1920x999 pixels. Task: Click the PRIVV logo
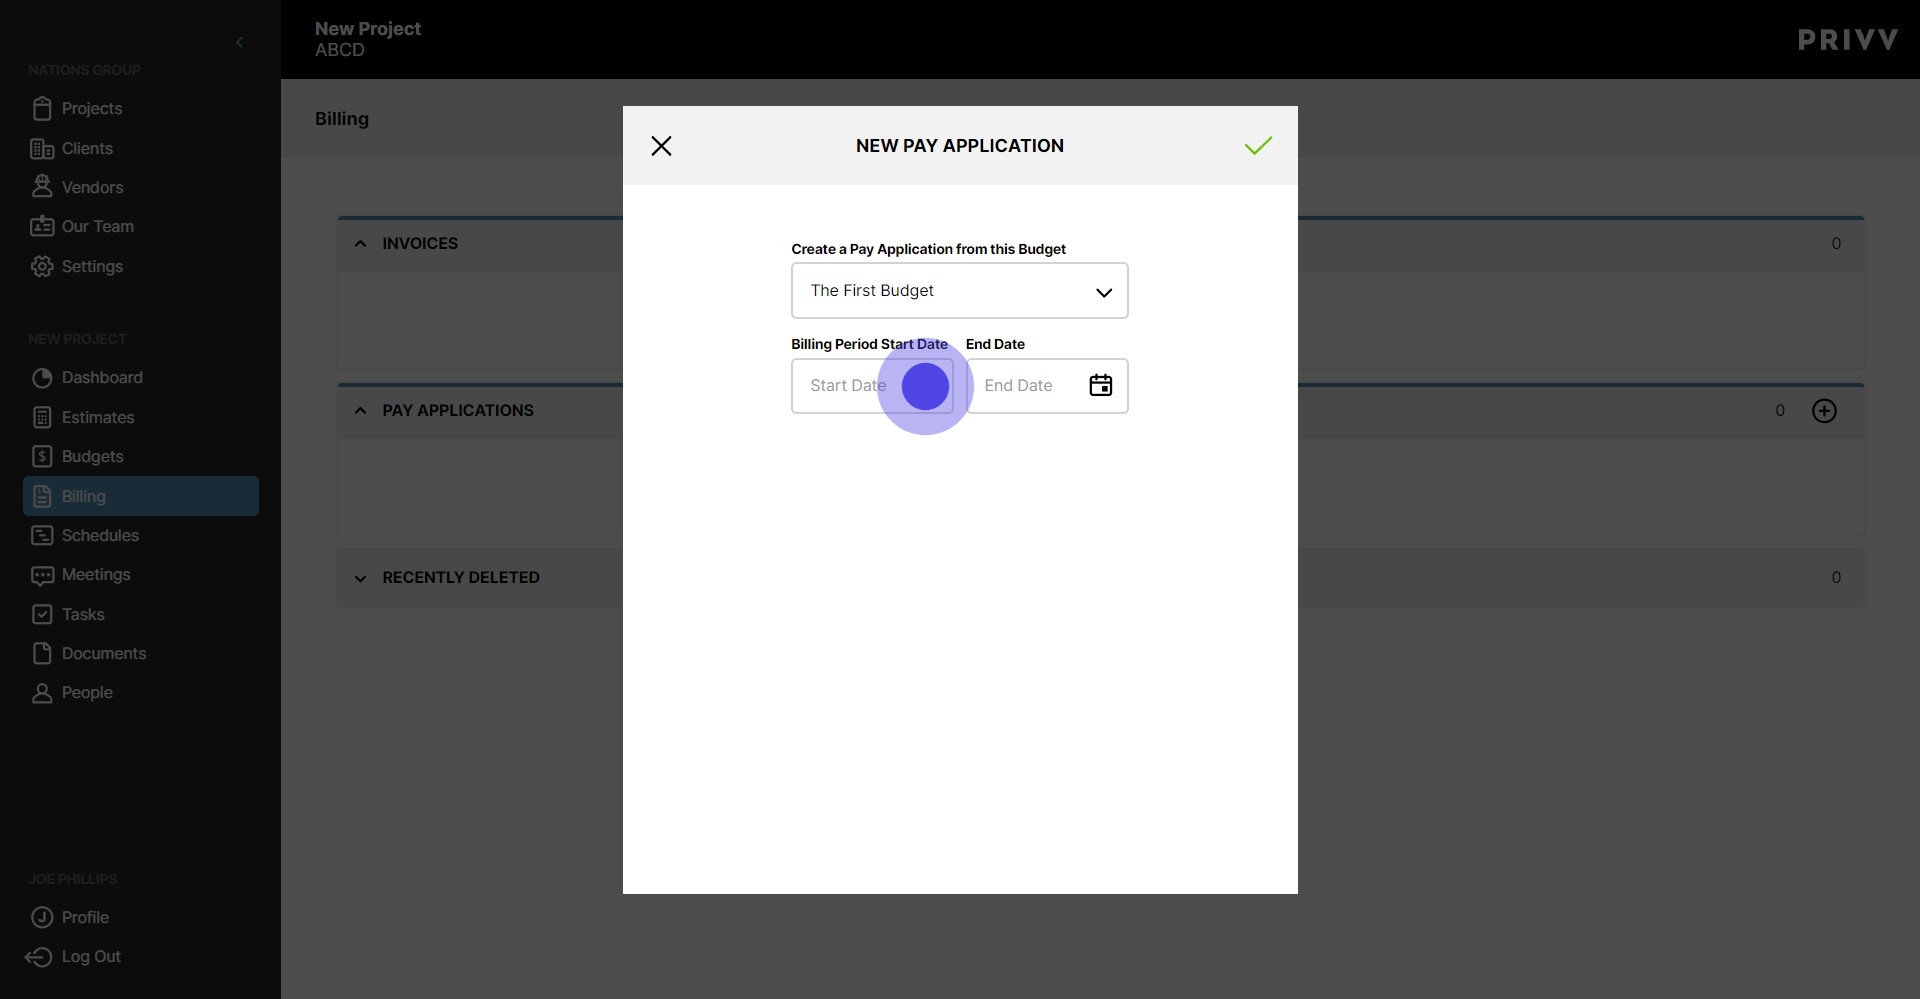1848,40
